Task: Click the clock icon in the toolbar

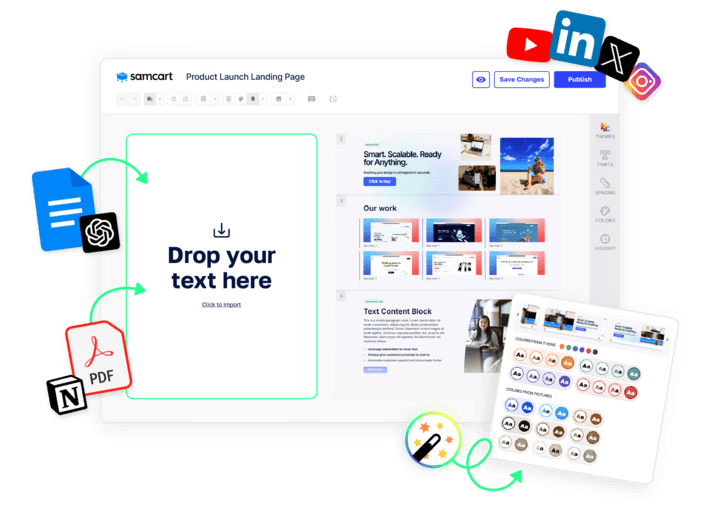Action: (333, 99)
